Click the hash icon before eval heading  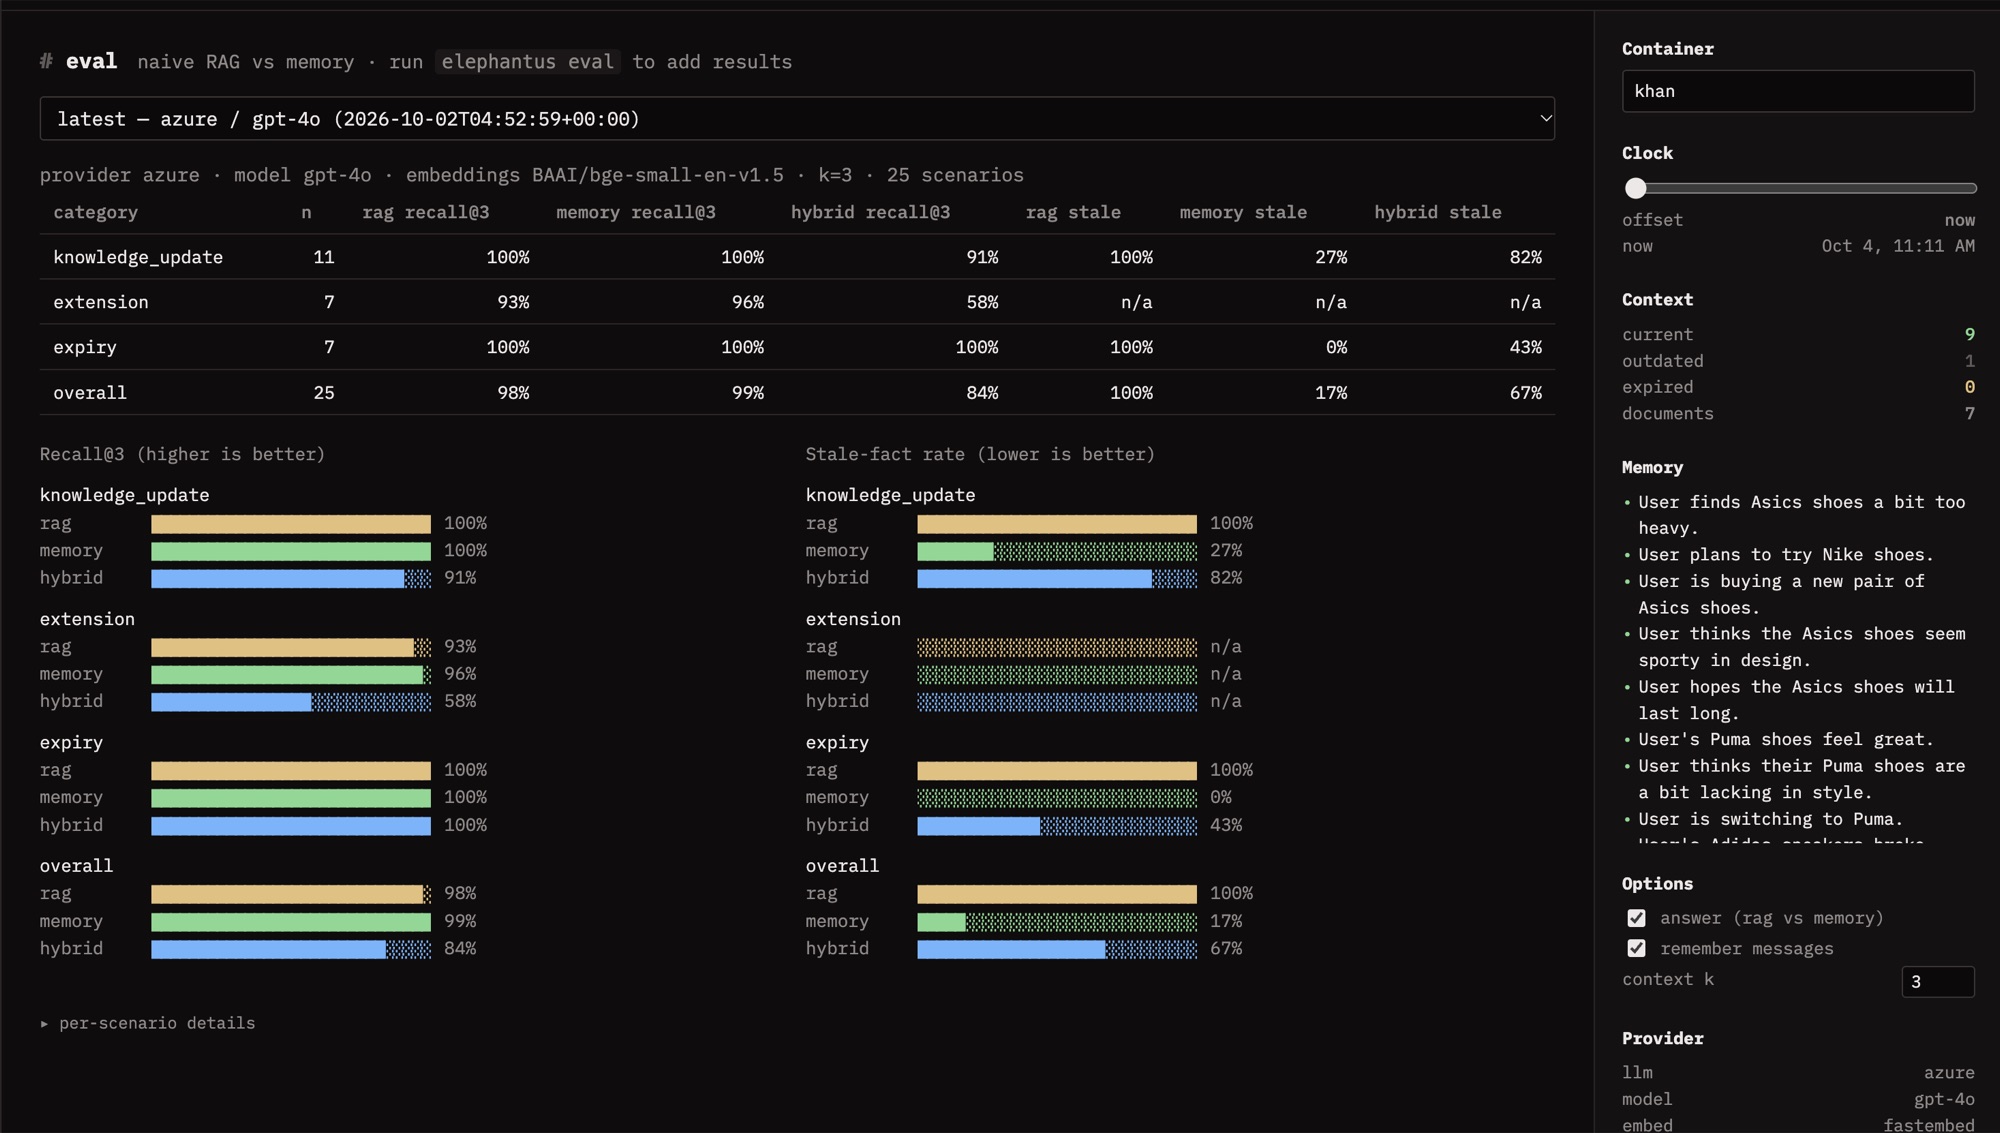(46, 61)
